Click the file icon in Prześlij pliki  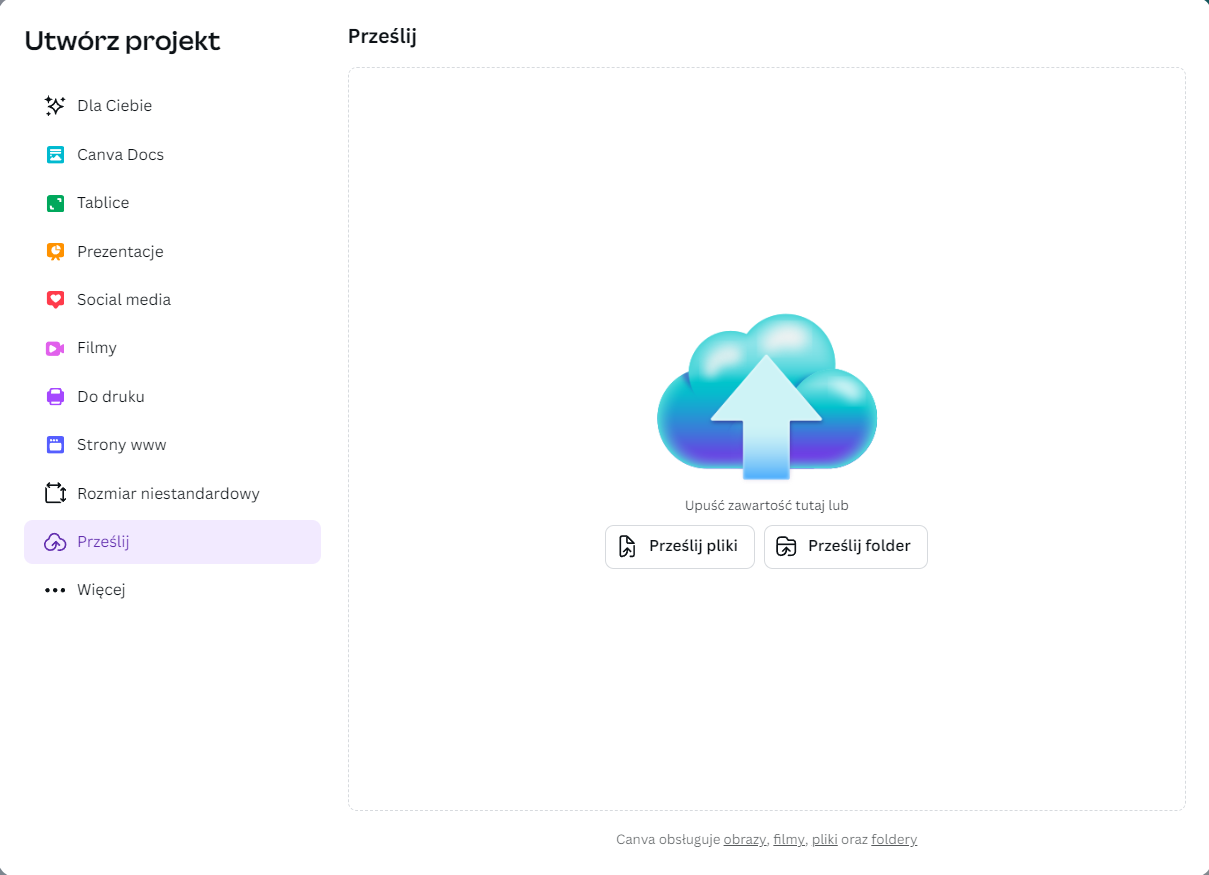click(x=627, y=546)
